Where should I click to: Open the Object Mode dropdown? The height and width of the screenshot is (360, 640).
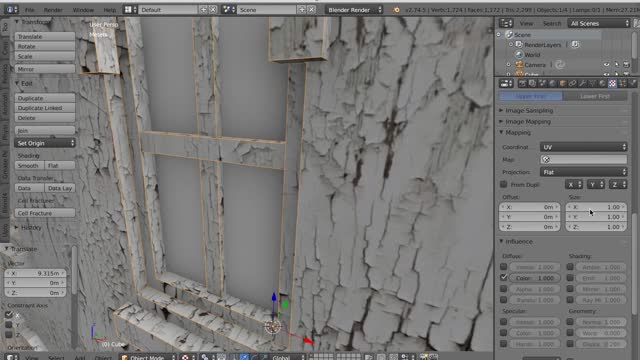[149, 358]
